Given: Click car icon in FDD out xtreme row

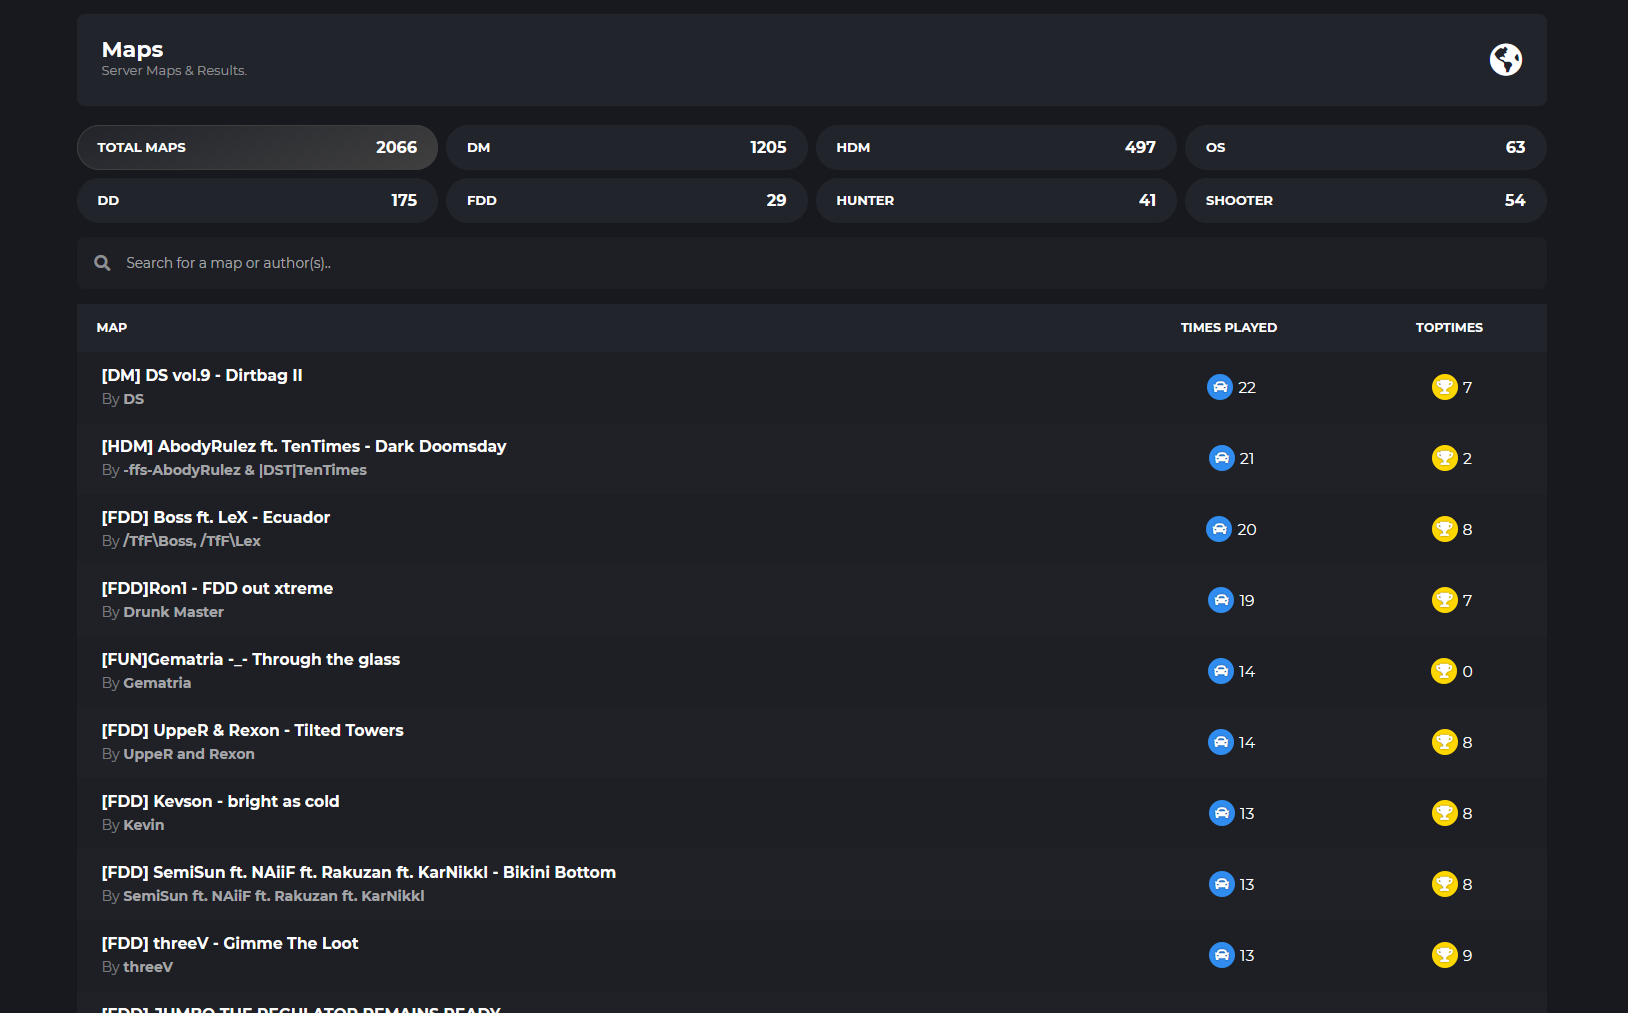Looking at the screenshot, I should pyautogui.click(x=1221, y=600).
